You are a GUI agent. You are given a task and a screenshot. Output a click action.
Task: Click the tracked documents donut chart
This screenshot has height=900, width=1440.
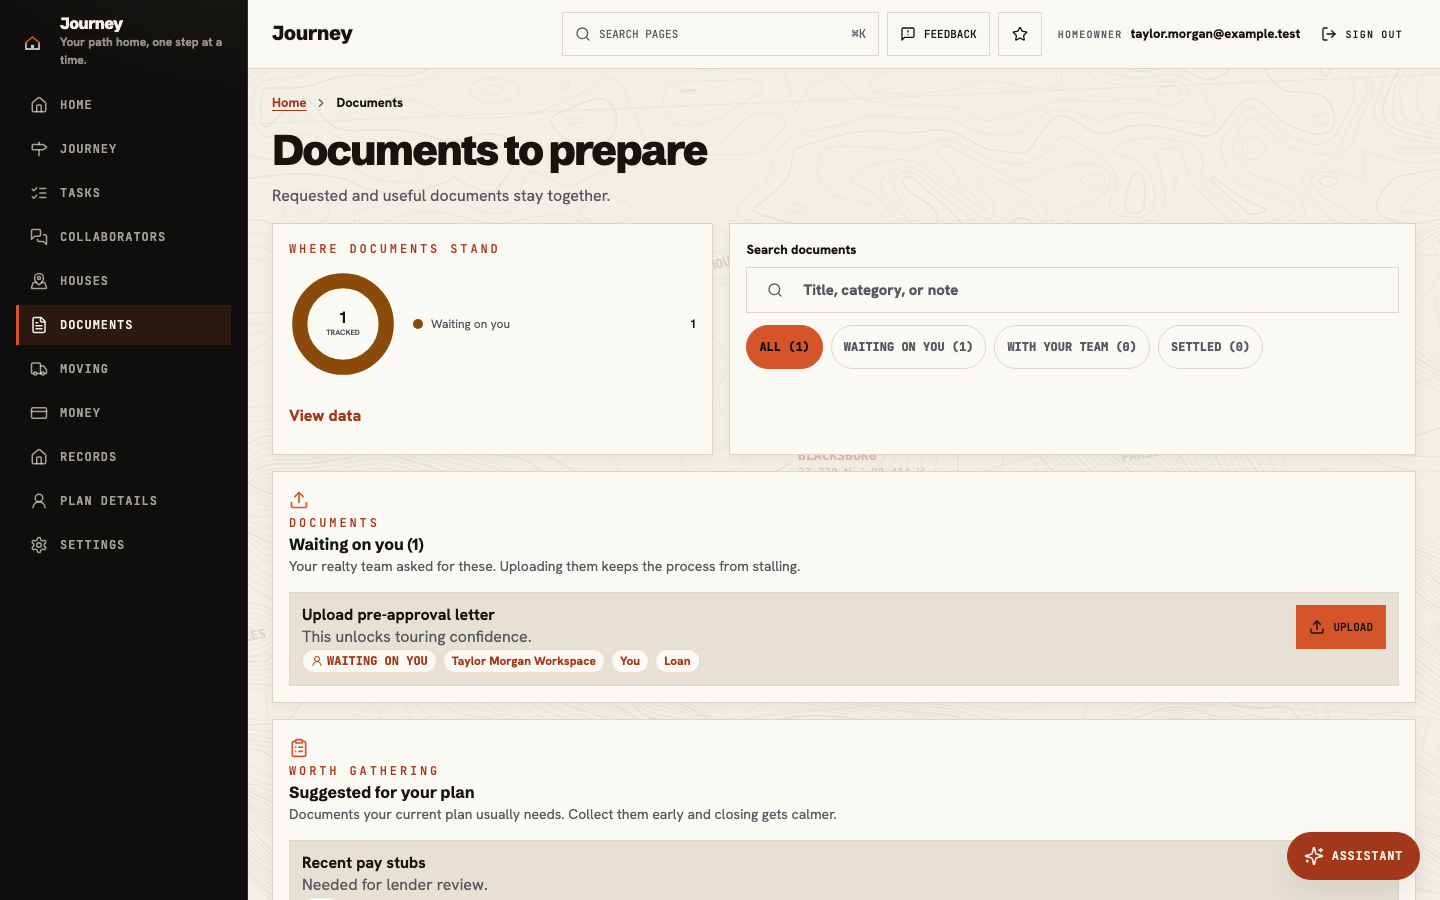343,324
